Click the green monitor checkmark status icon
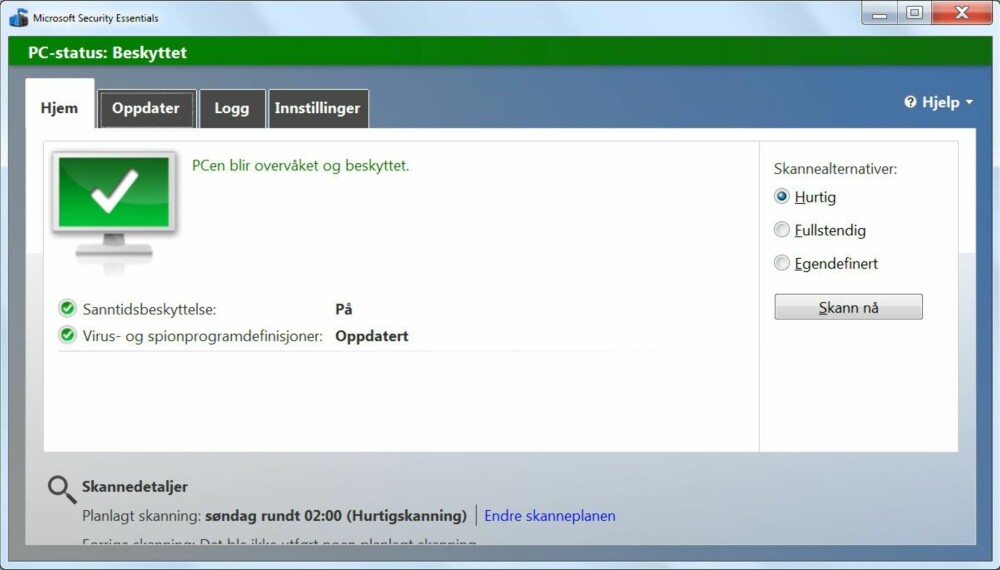1000x570 pixels. coord(114,212)
